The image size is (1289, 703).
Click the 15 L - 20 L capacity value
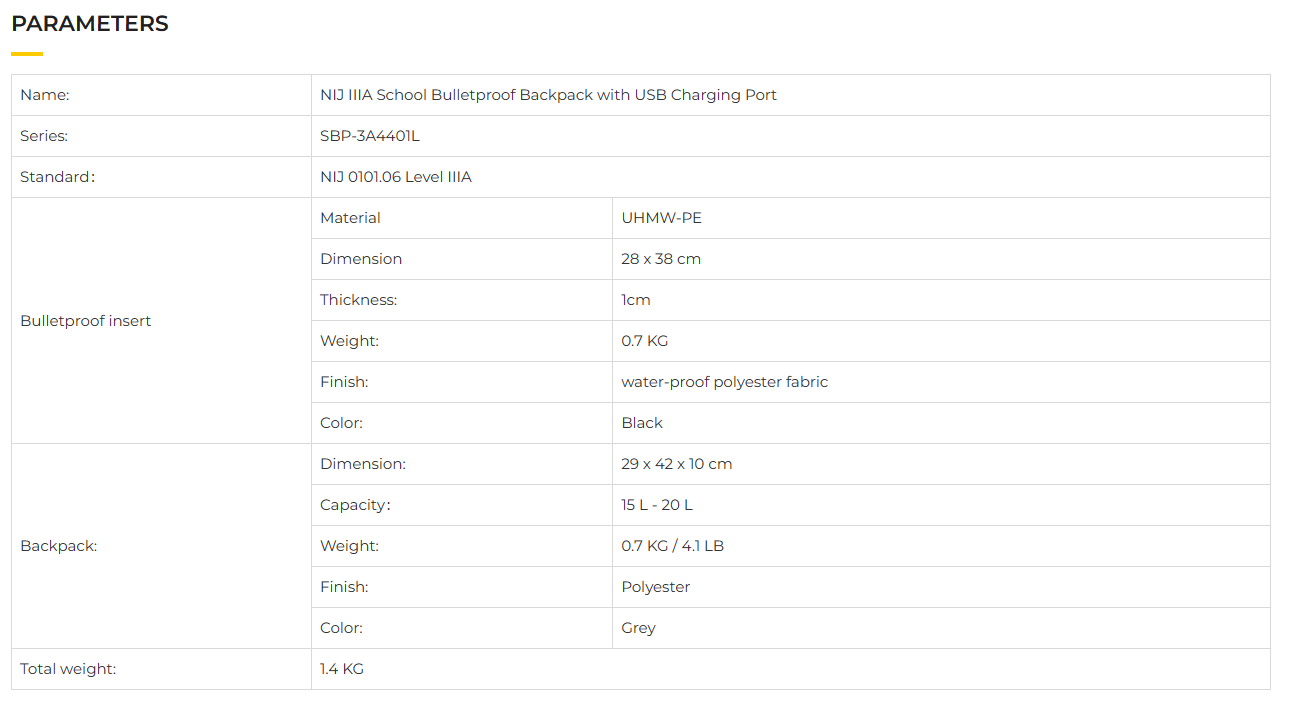pos(657,505)
